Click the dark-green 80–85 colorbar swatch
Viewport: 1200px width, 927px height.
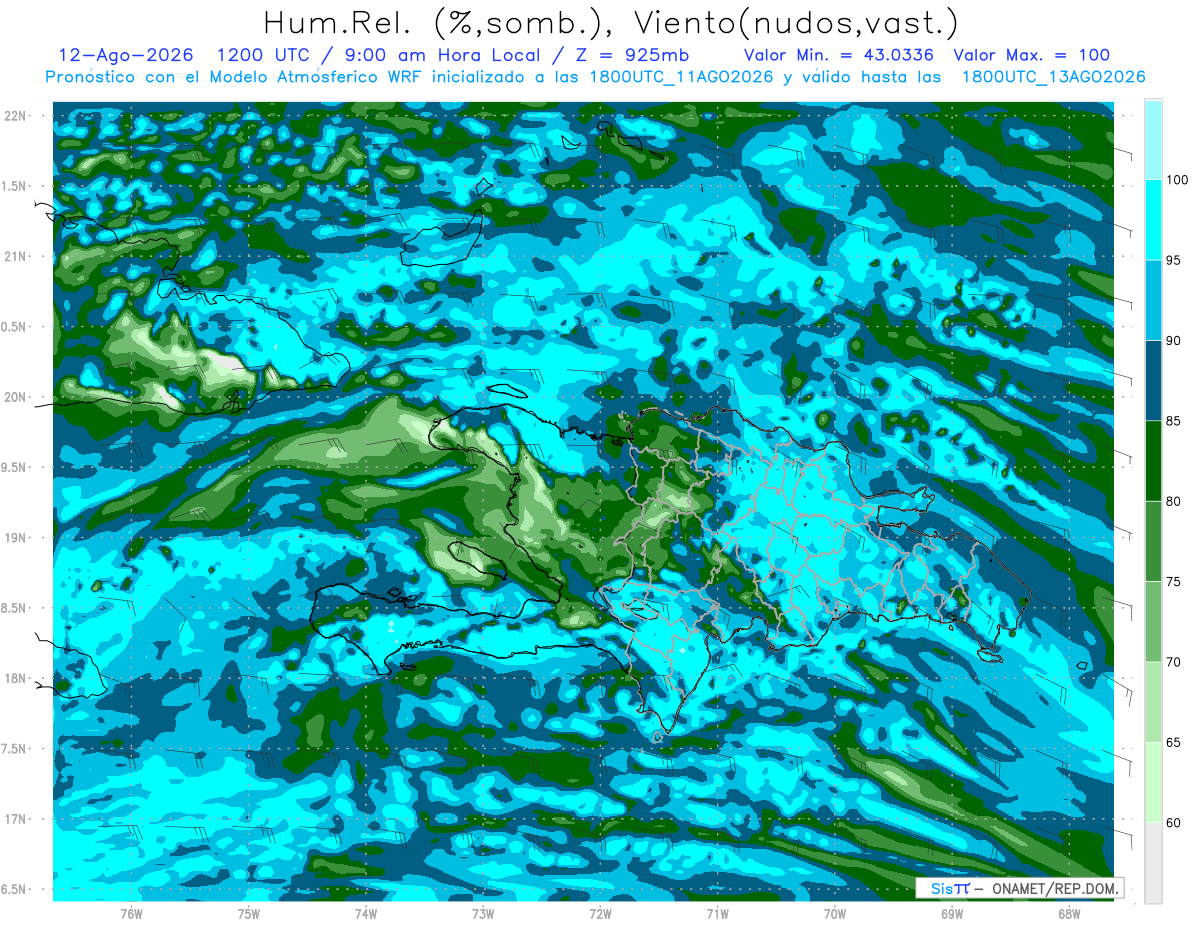(x=1153, y=461)
